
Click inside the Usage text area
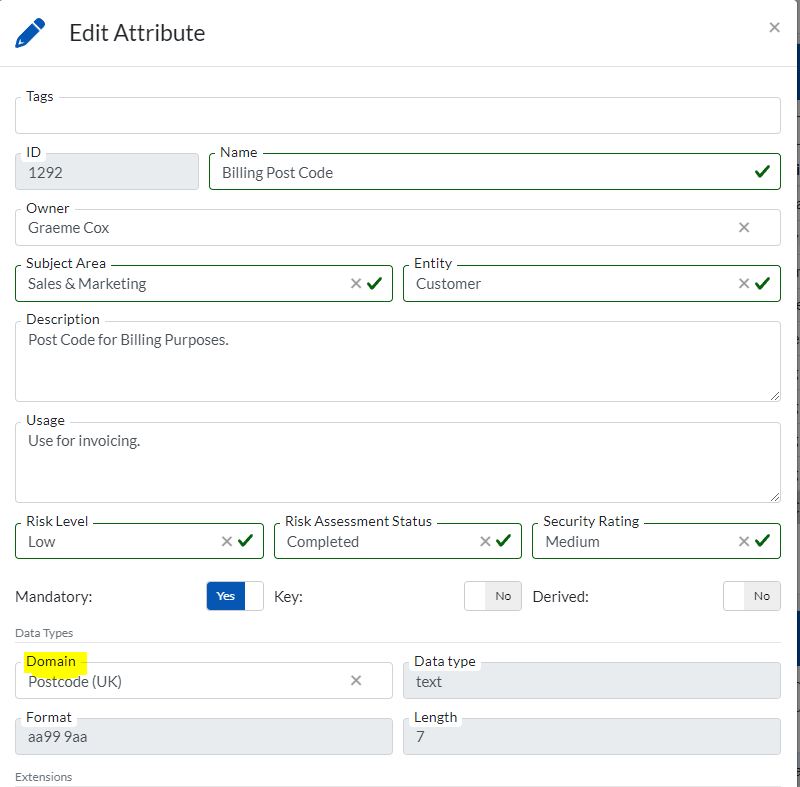pyautogui.click(x=397, y=465)
